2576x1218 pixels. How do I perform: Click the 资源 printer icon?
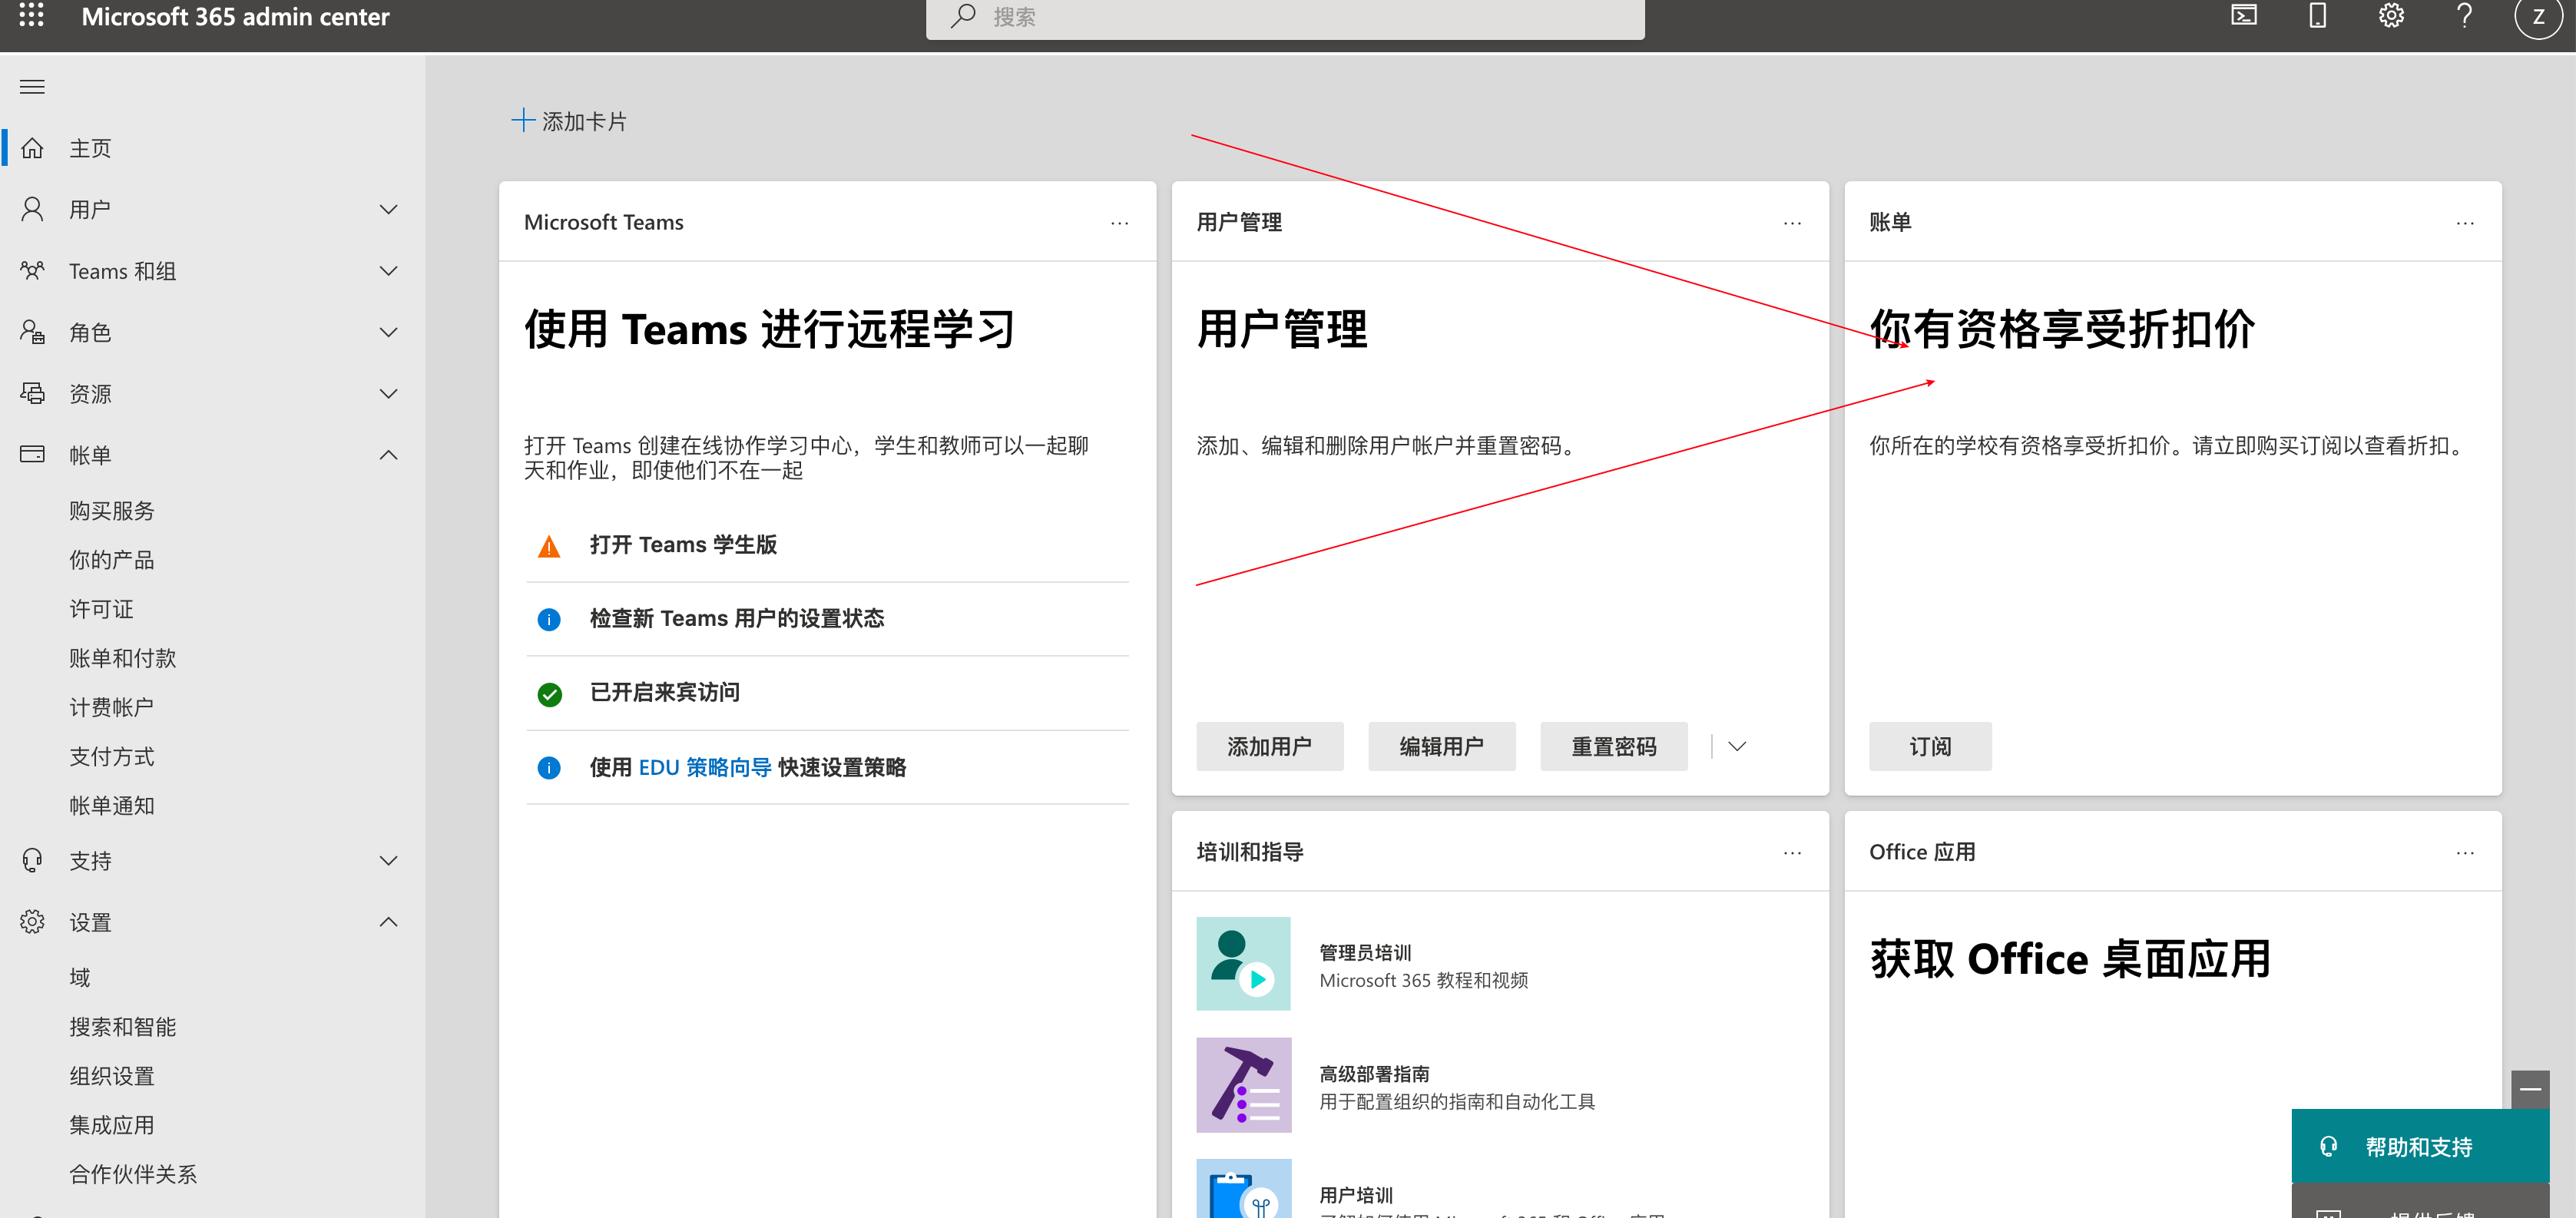pos(32,394)
